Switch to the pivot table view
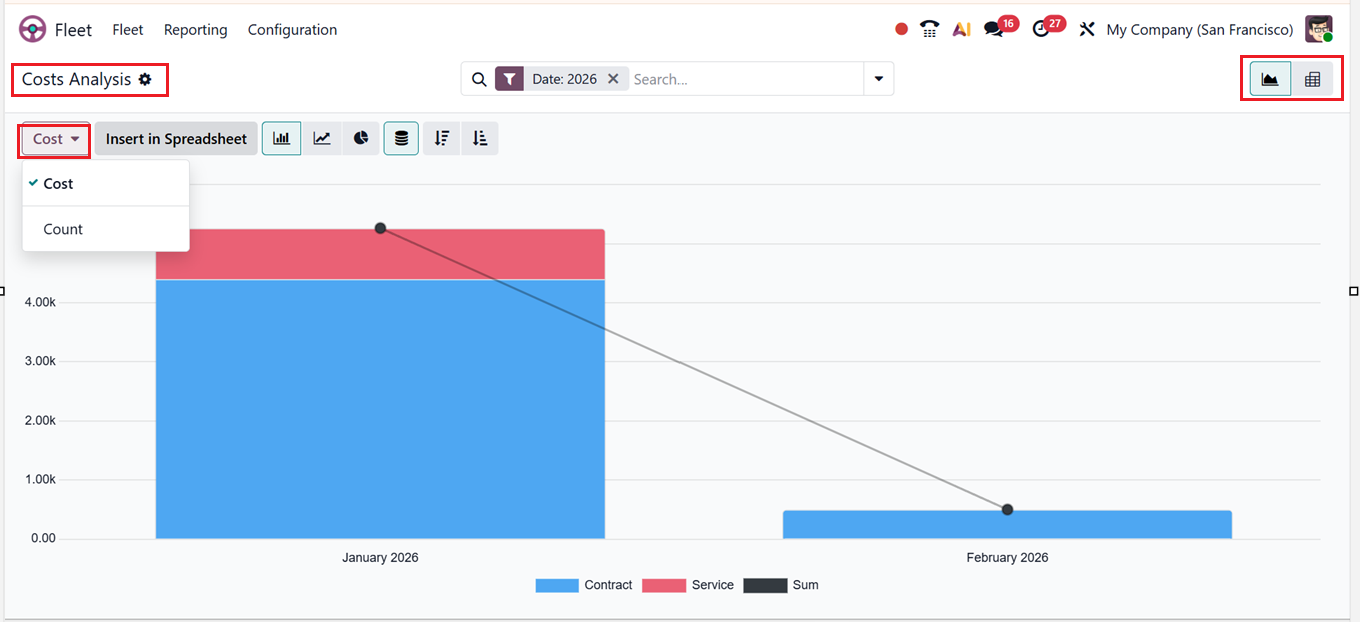Viewport: 1360px width, 622px height. point(1312,80)
